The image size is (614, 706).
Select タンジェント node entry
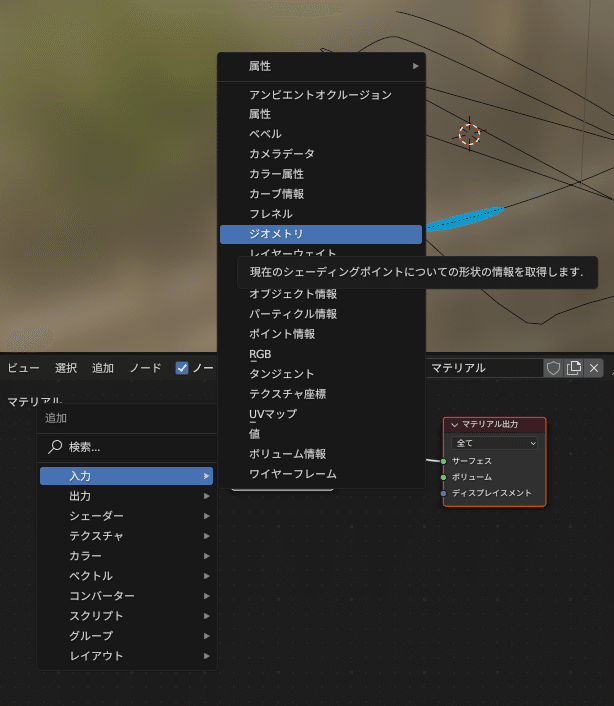tap(321, 374)
